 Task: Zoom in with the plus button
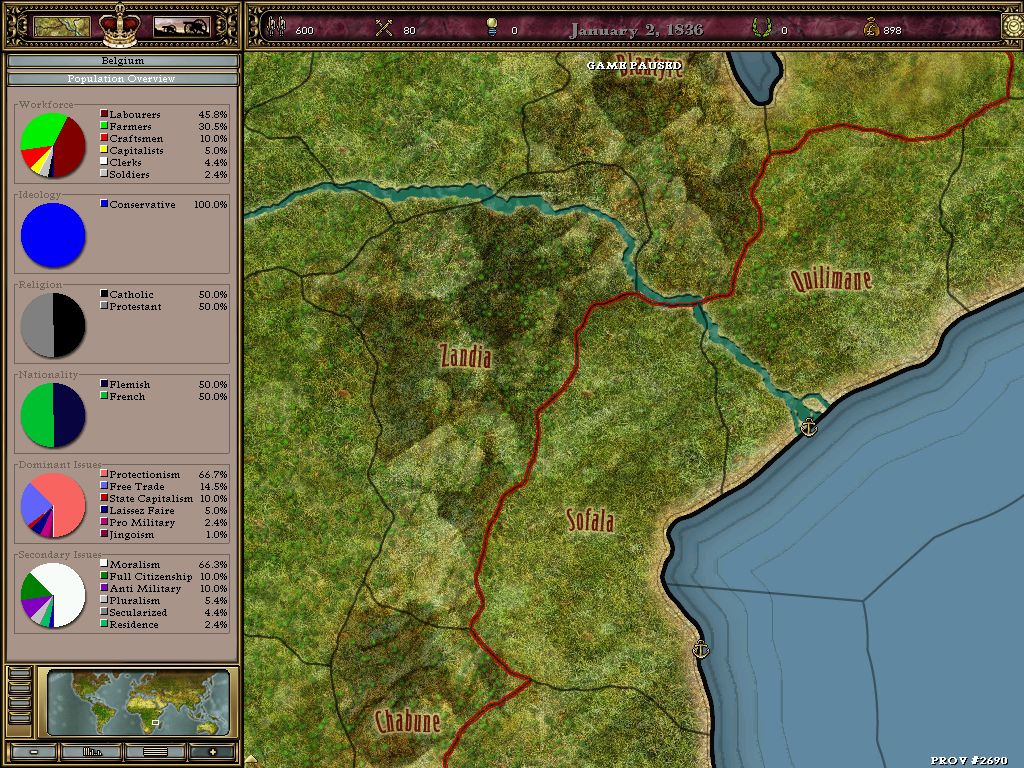tap(212, 752)
